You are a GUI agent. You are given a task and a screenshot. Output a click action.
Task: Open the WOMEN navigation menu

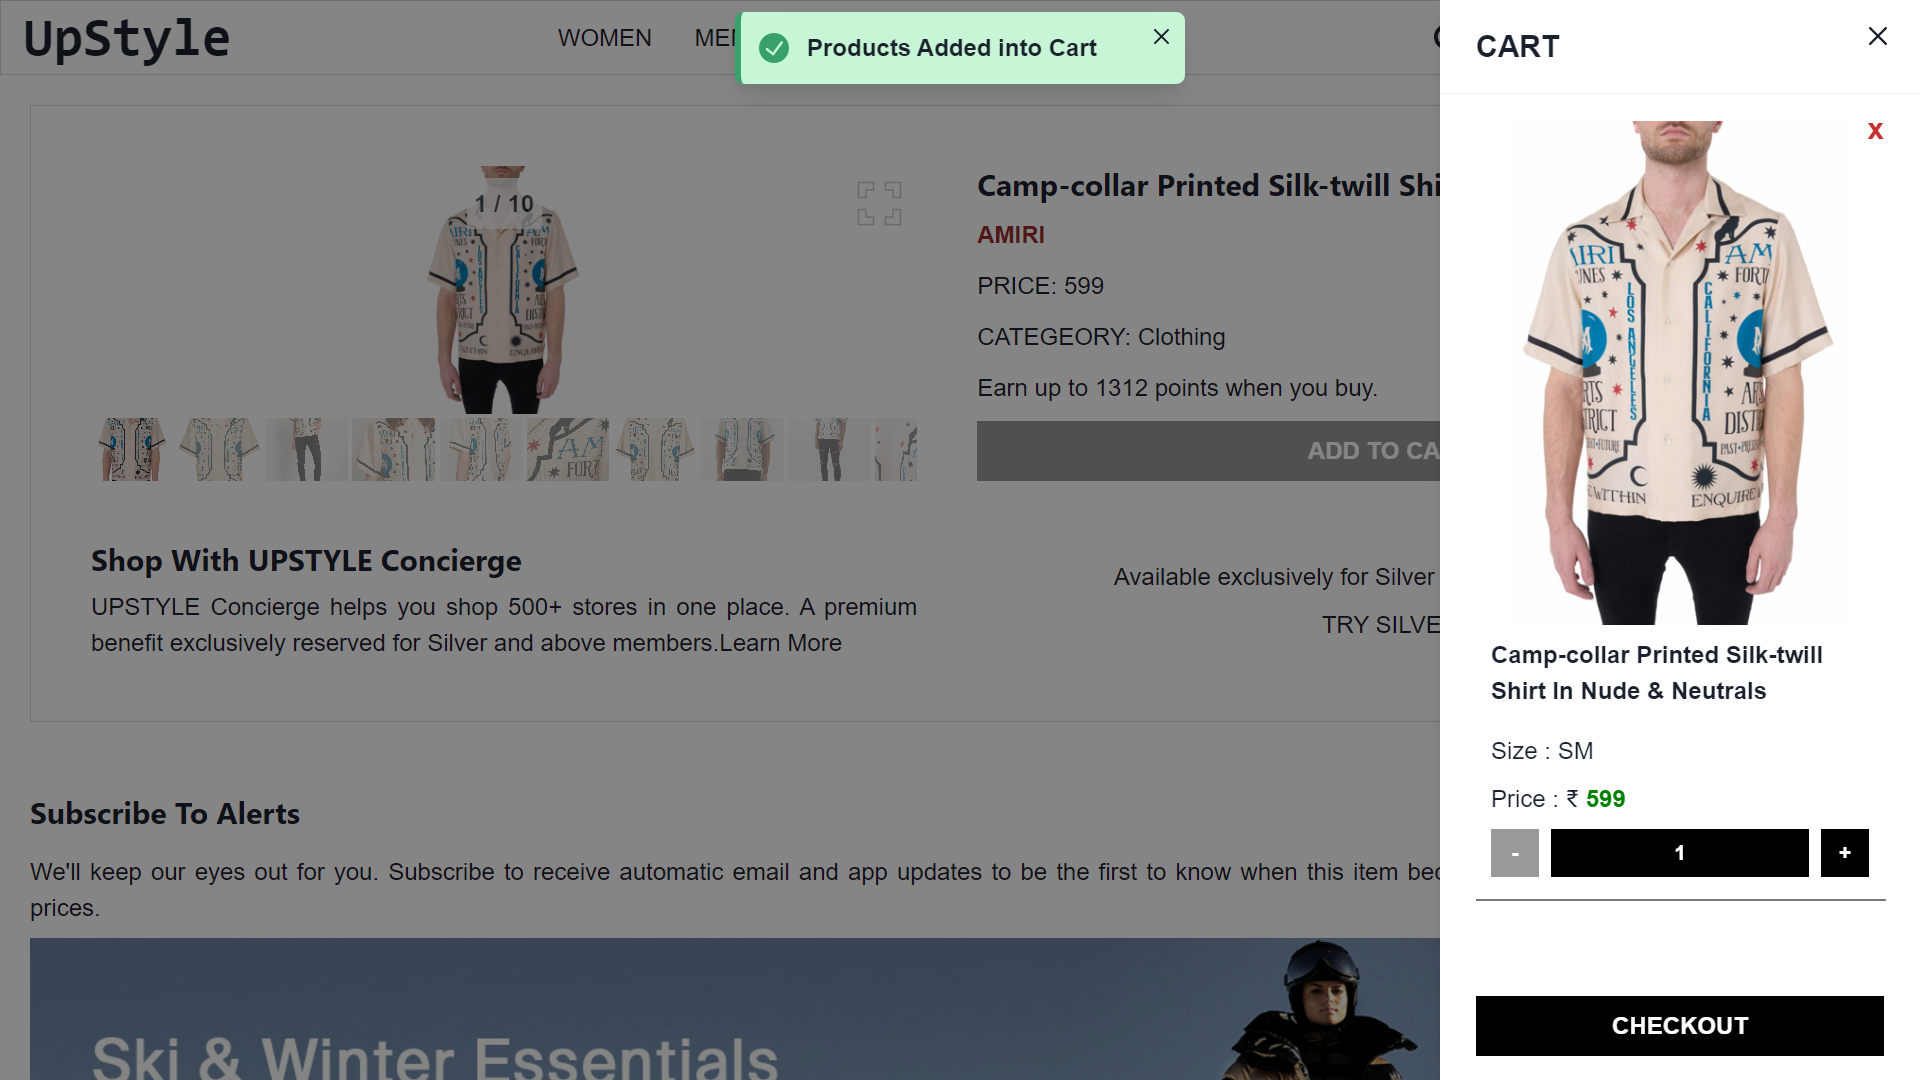[604, 38]
